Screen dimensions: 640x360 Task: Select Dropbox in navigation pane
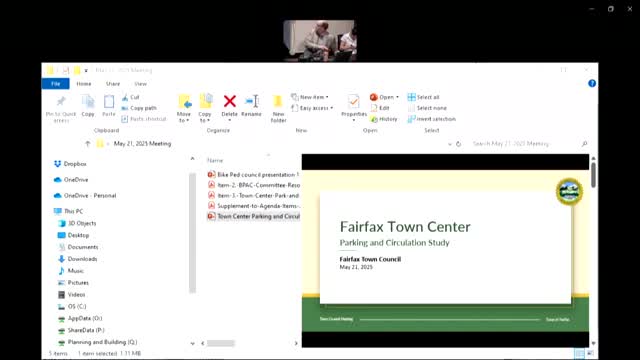[x=70, y=164]
